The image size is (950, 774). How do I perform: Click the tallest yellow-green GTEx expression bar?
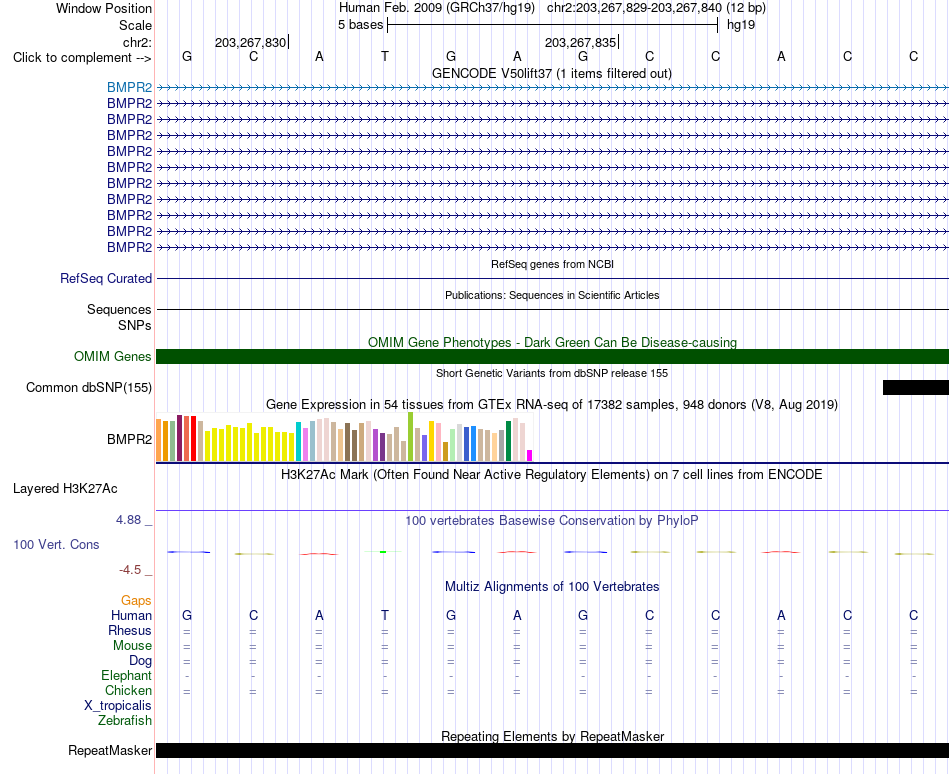click(x=411, y=437)
